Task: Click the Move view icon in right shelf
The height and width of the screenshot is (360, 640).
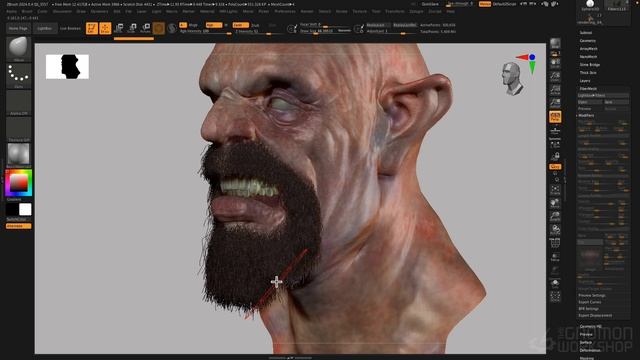Action: [x=555, y=203]
